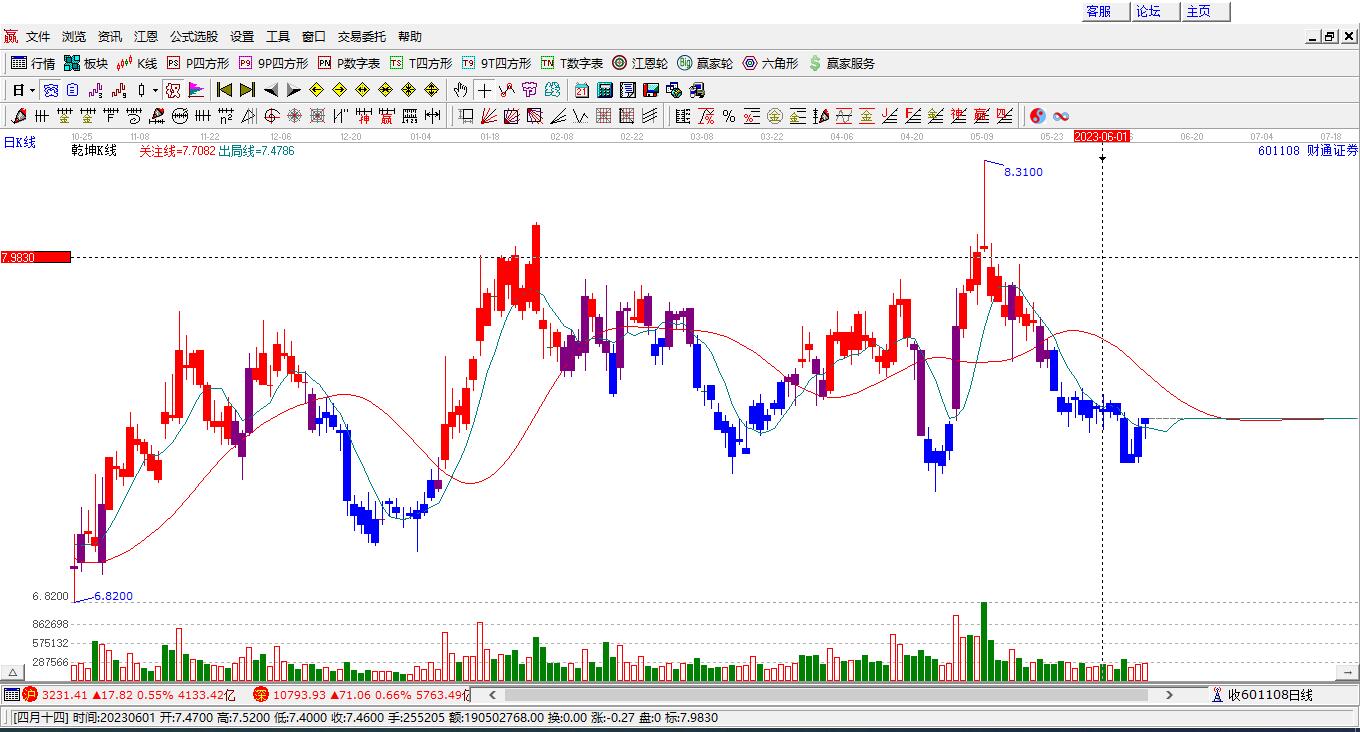The image size is (1360, 732).
Task: Click the 6.8200 low price annotation
Action: [x=113, y=596]
